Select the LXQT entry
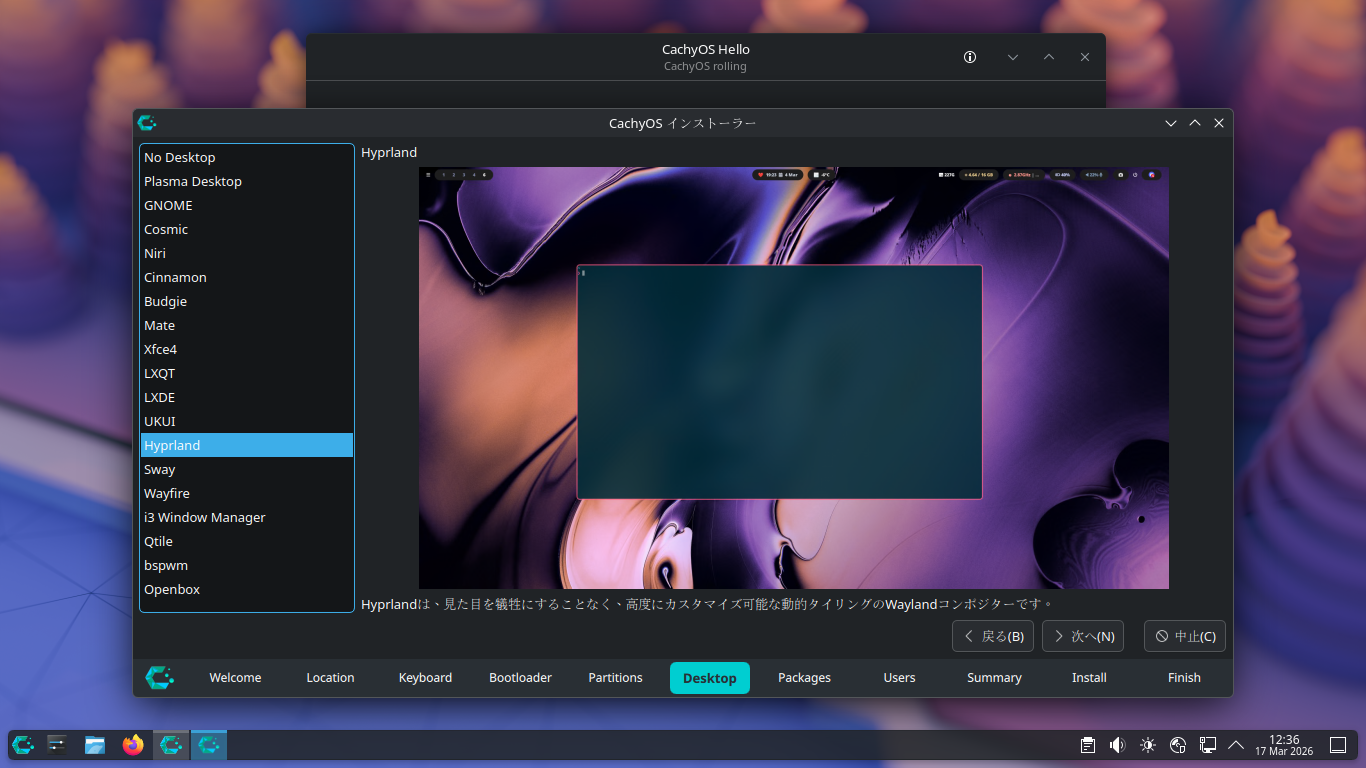 [247, 373]
